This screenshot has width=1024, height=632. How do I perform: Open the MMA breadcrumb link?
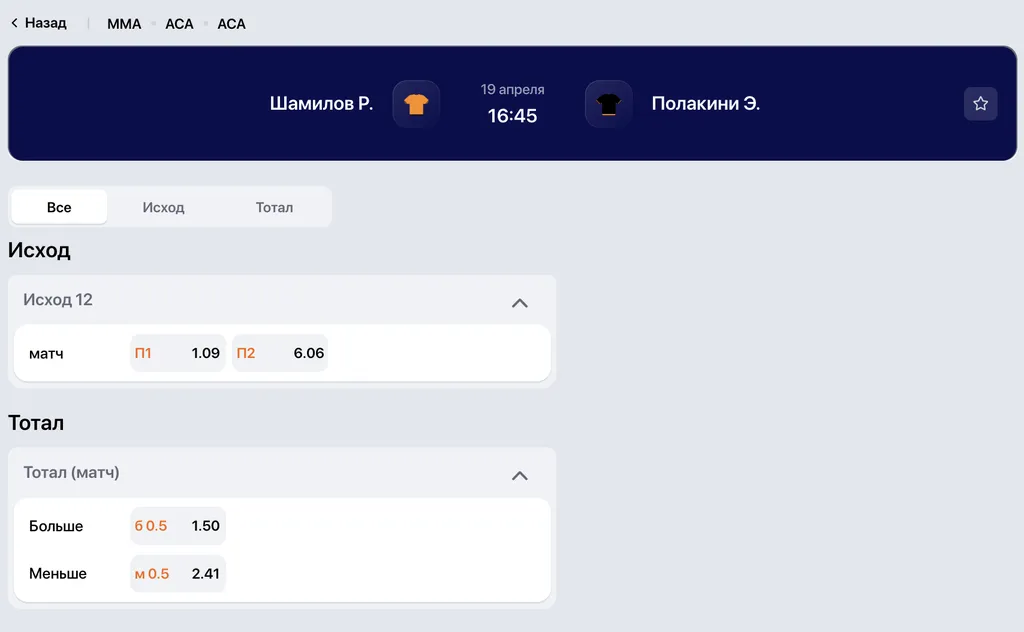pos(123,23)
